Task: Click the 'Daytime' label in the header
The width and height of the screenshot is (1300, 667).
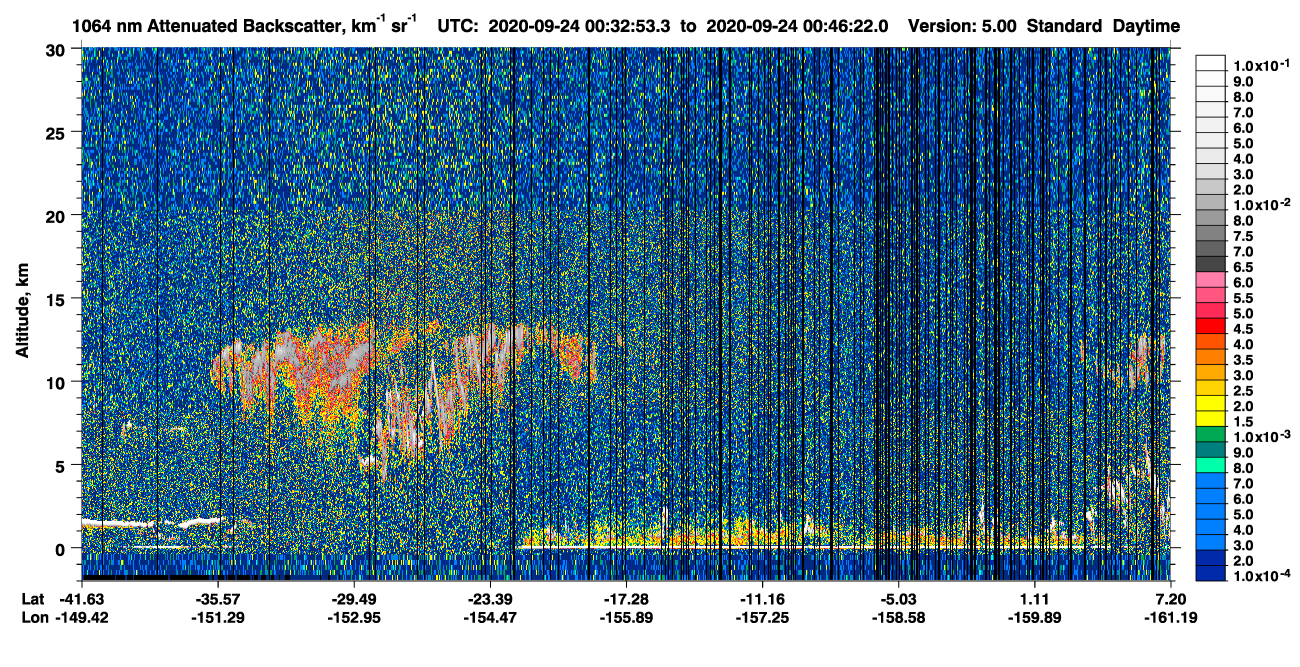Action: point(1146,27)
